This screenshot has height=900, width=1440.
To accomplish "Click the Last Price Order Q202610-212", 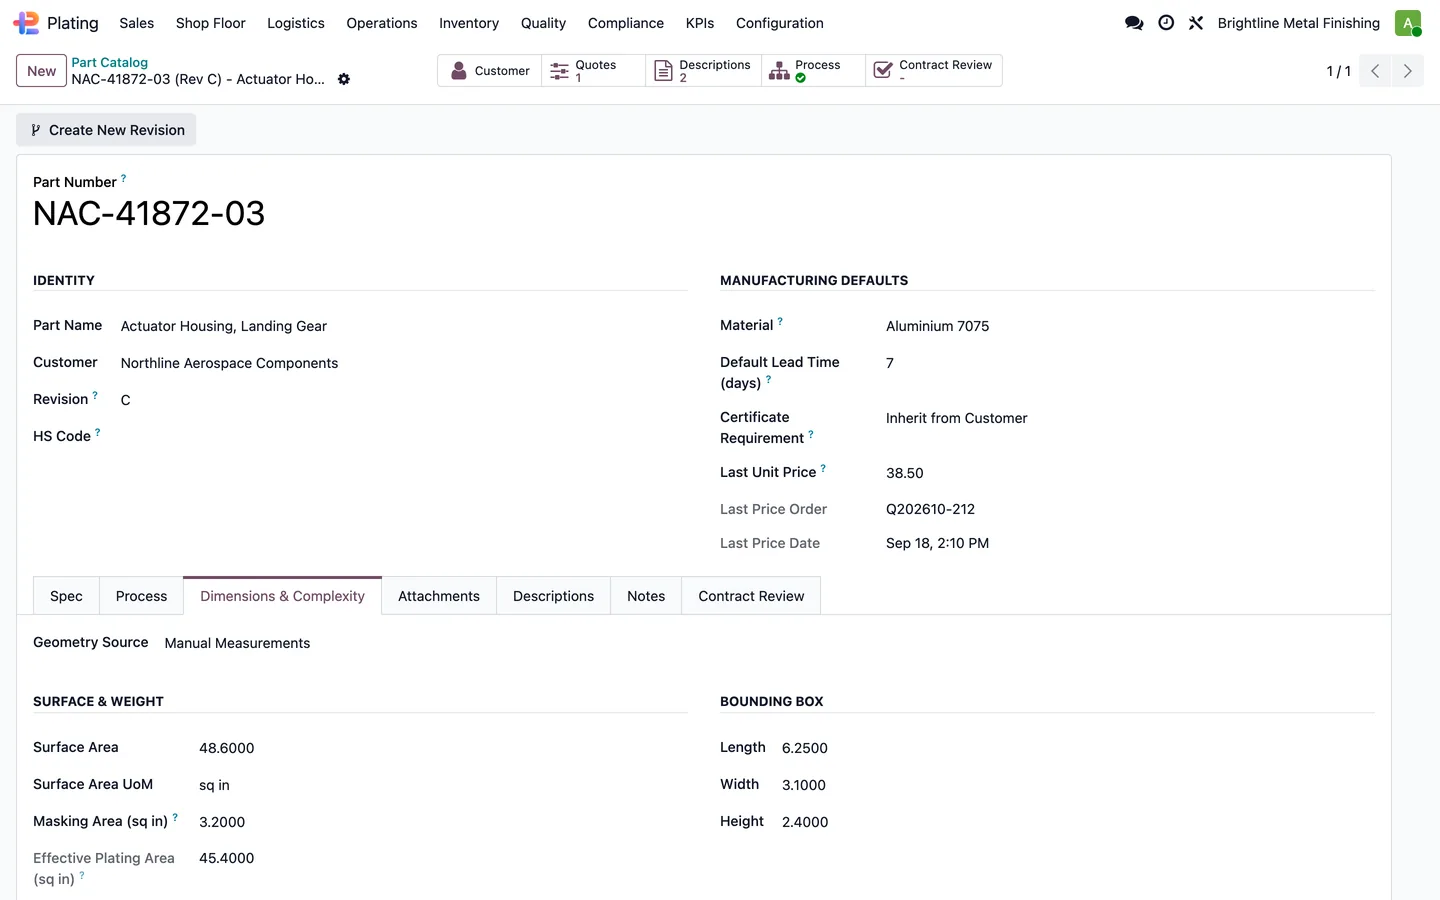I will point(930,509).
